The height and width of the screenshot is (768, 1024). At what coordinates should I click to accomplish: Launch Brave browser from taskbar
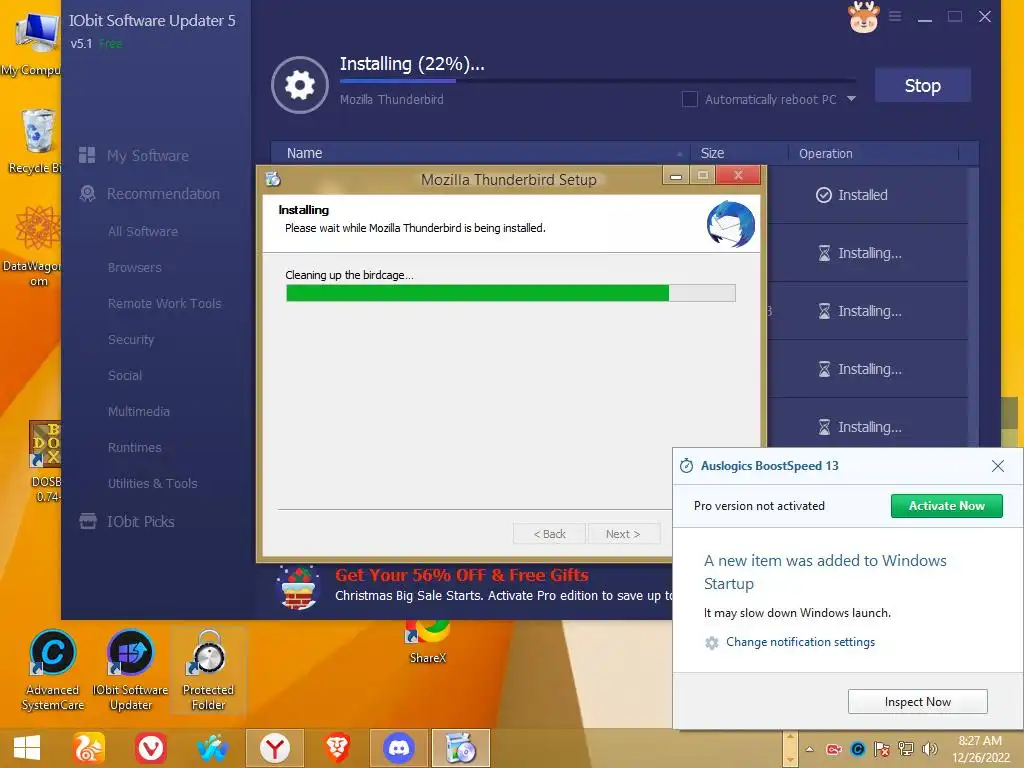(337, 748)
